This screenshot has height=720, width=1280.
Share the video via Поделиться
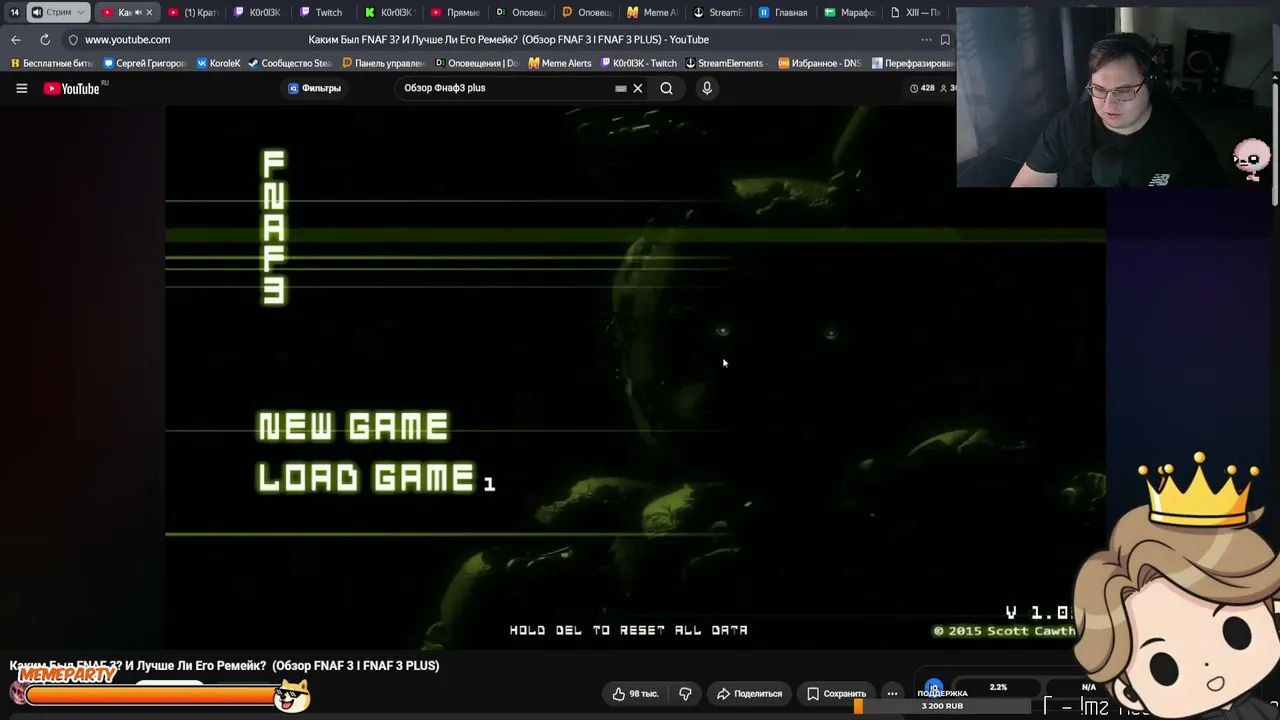(749, 693)
